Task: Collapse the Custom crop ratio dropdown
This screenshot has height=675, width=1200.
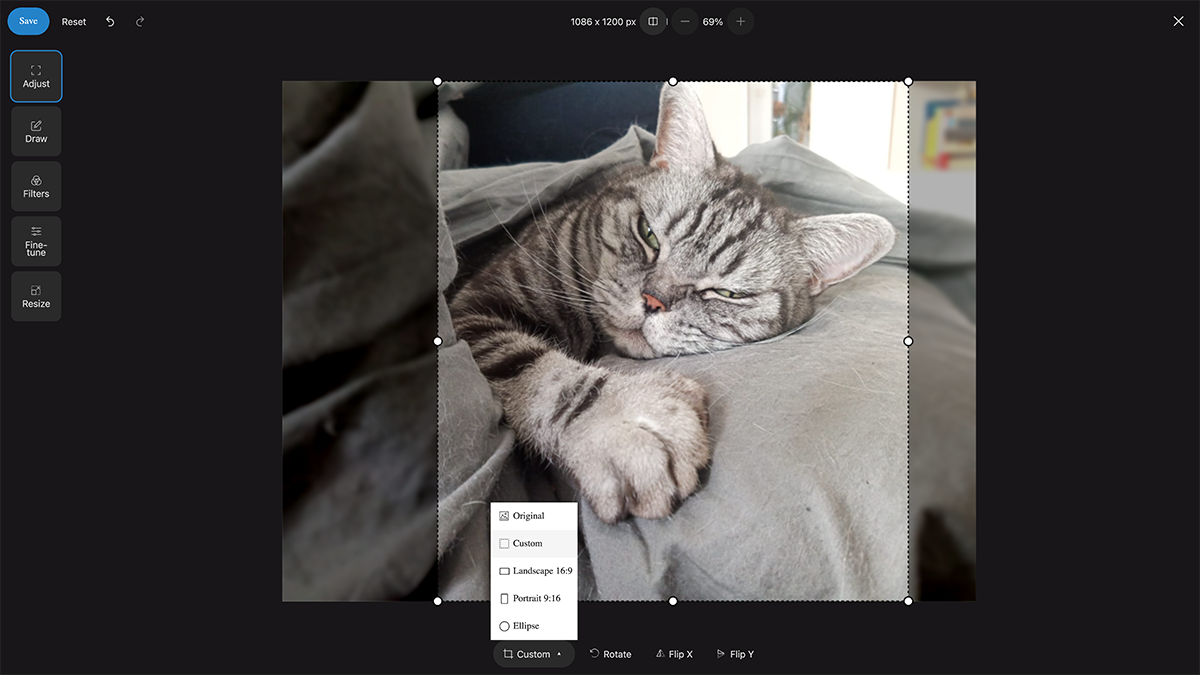Action: point(533,654)
